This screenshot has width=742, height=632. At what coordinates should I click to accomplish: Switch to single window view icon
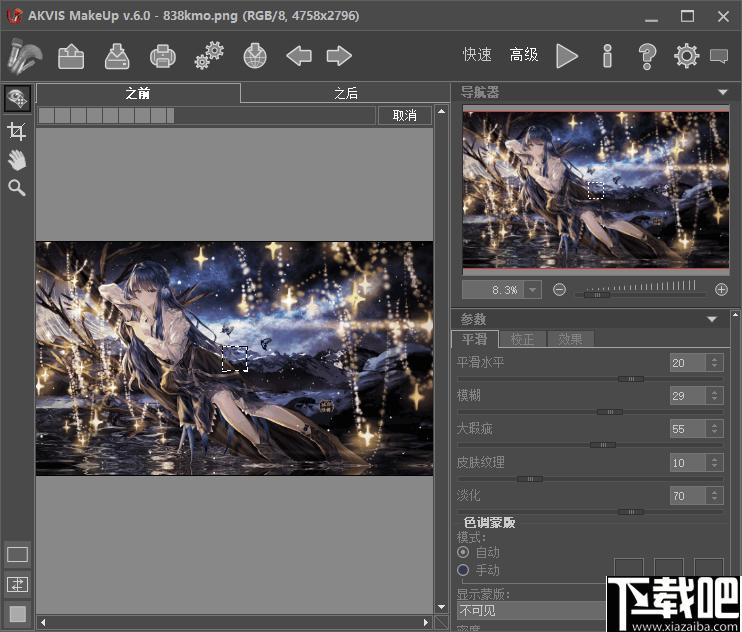pyautogui.click(x=18, y=554)
